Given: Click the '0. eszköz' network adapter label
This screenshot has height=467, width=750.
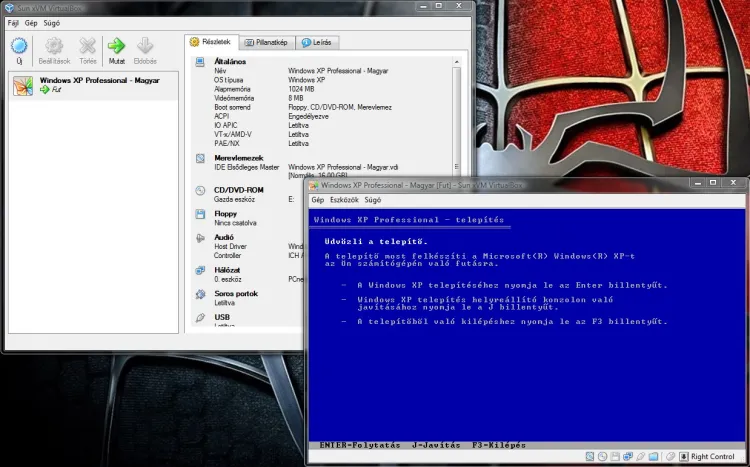Looking at the screenshot, I should 228,279.
